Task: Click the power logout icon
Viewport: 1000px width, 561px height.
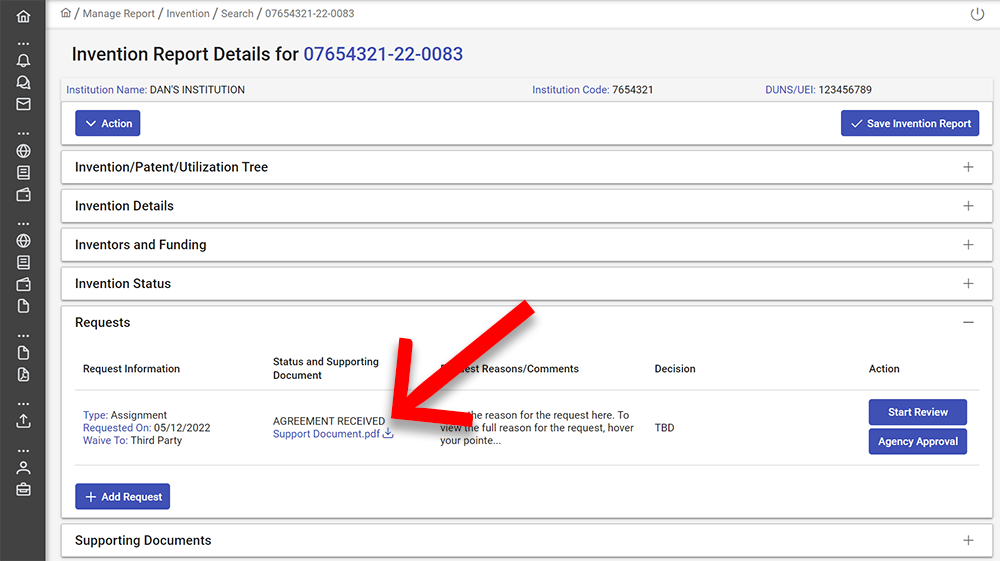Action: 977,14
